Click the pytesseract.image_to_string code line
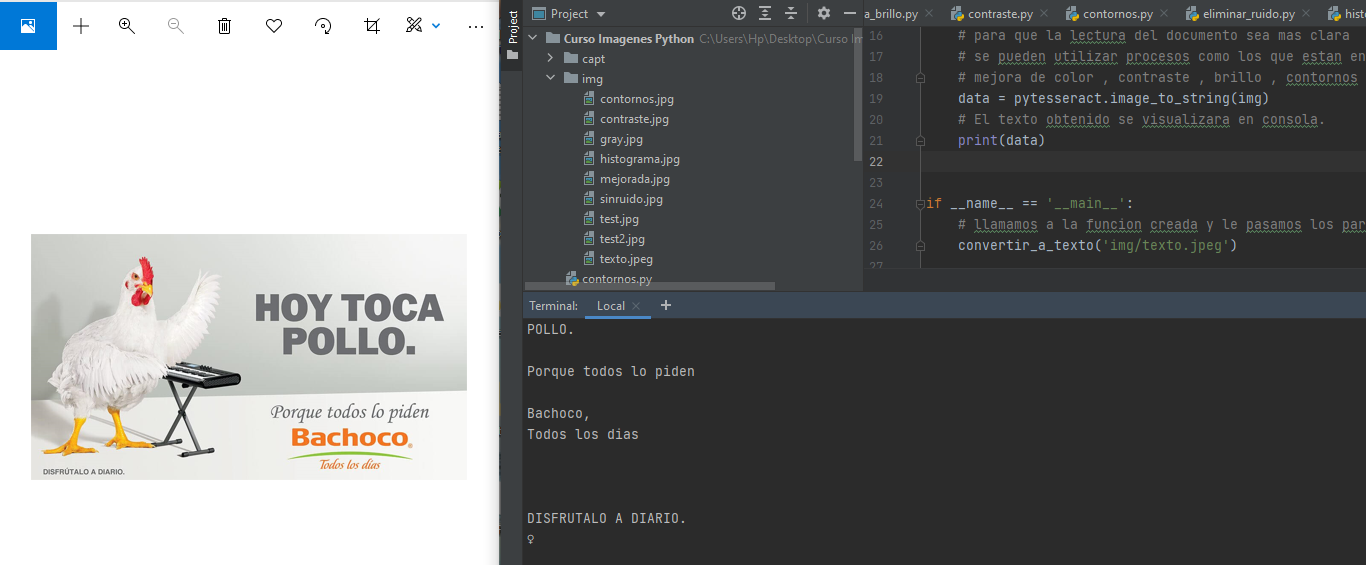The width and height of the screenshot is (1366, 565). point(1113,98)
